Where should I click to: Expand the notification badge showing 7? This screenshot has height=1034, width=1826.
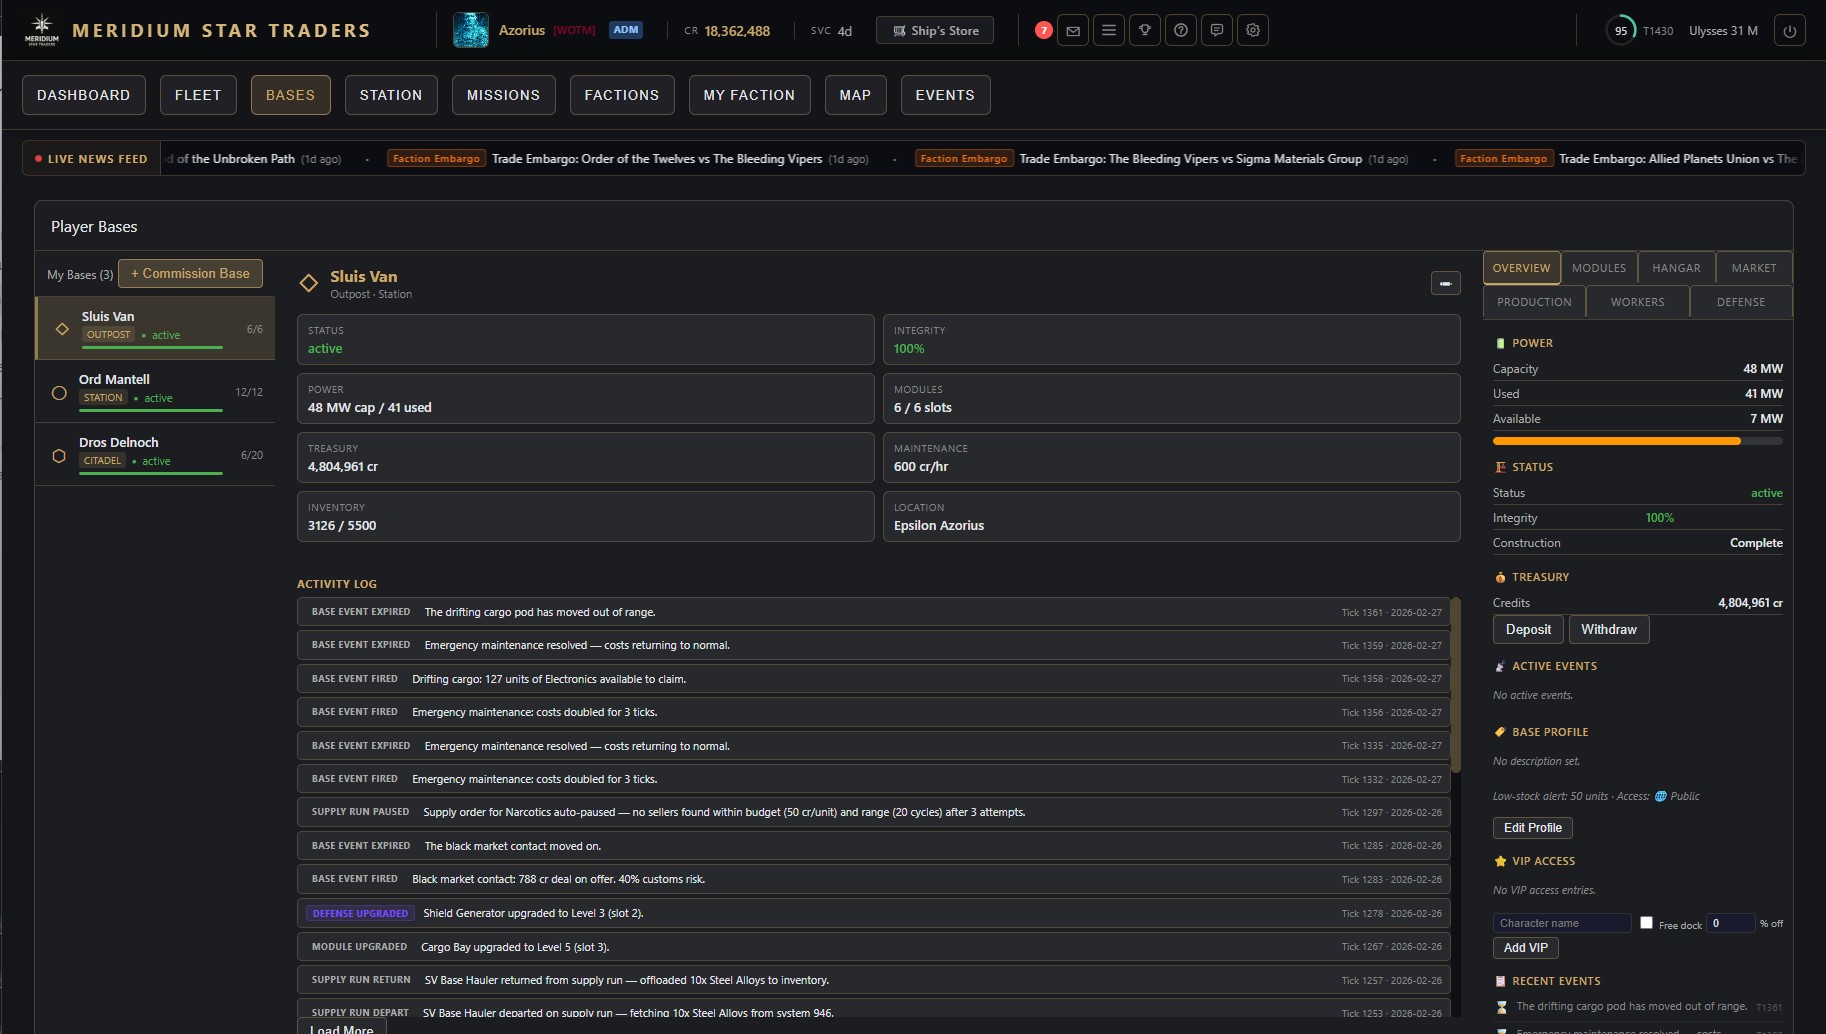[x=1043, y=30]
